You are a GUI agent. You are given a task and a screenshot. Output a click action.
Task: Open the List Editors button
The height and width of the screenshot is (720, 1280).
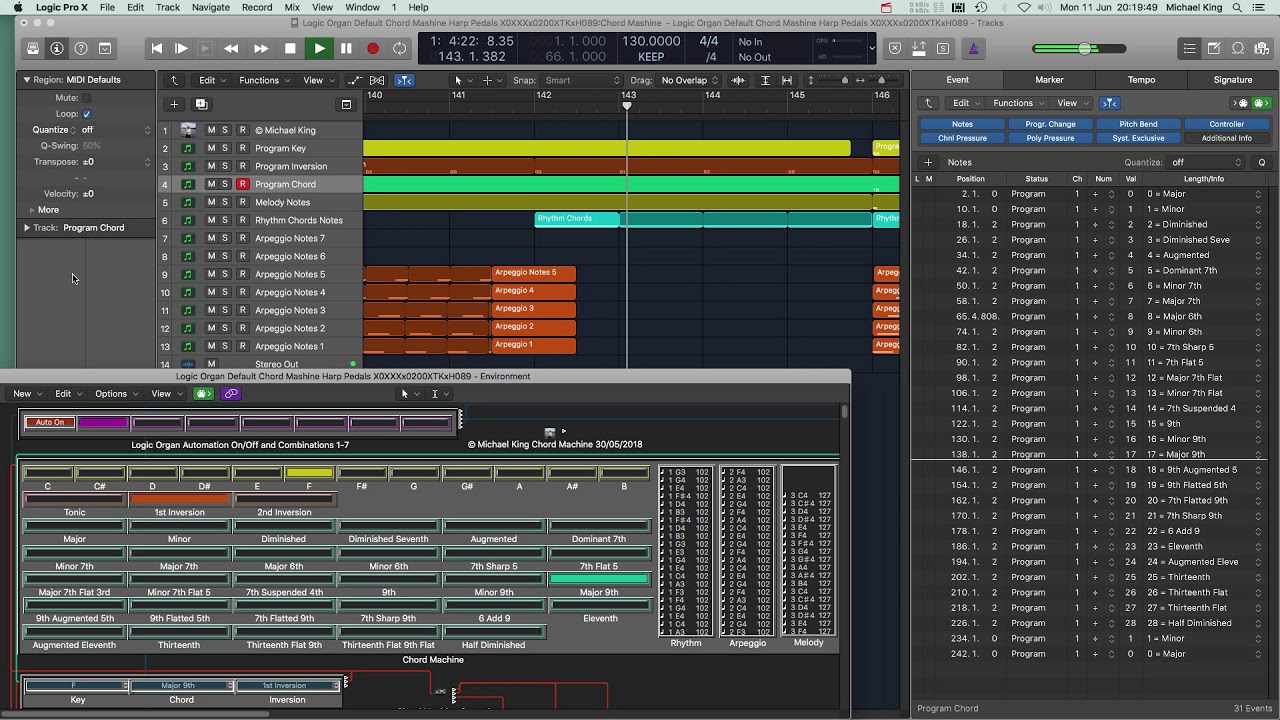click(x=1189, y=48)
